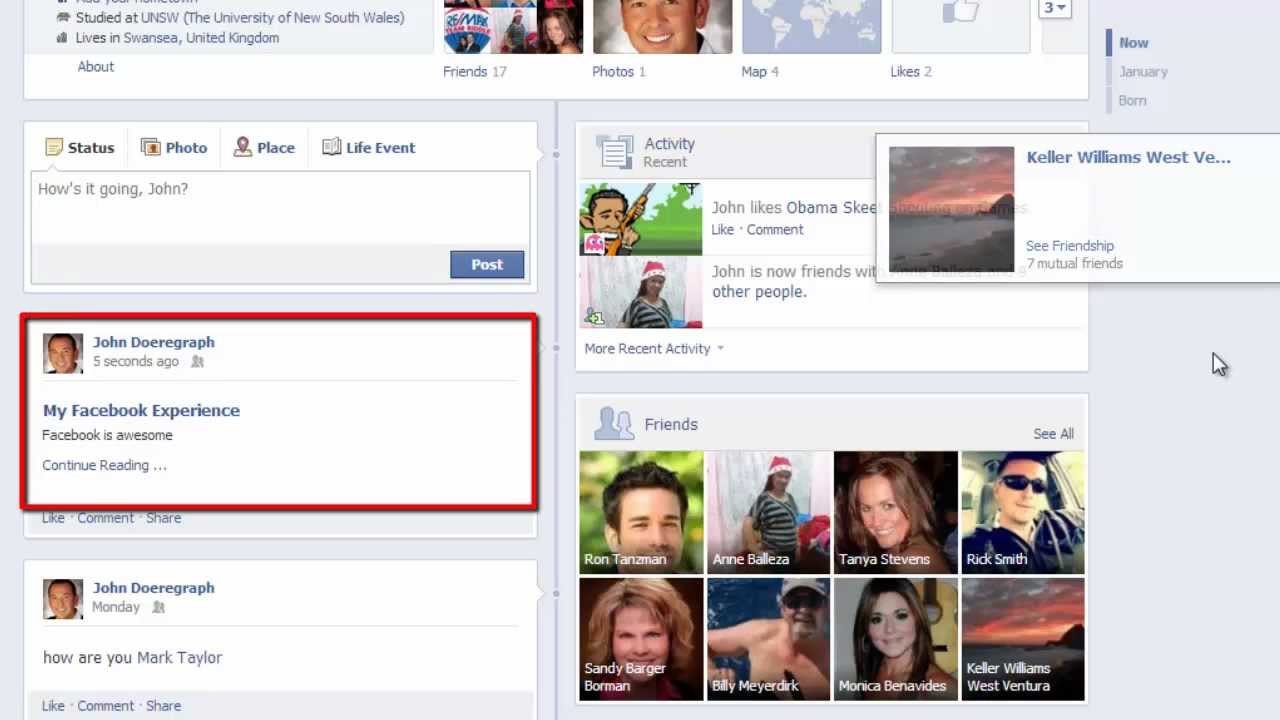
Task: Open Monica Benavides's friend tile
Action: coord(895,639)
